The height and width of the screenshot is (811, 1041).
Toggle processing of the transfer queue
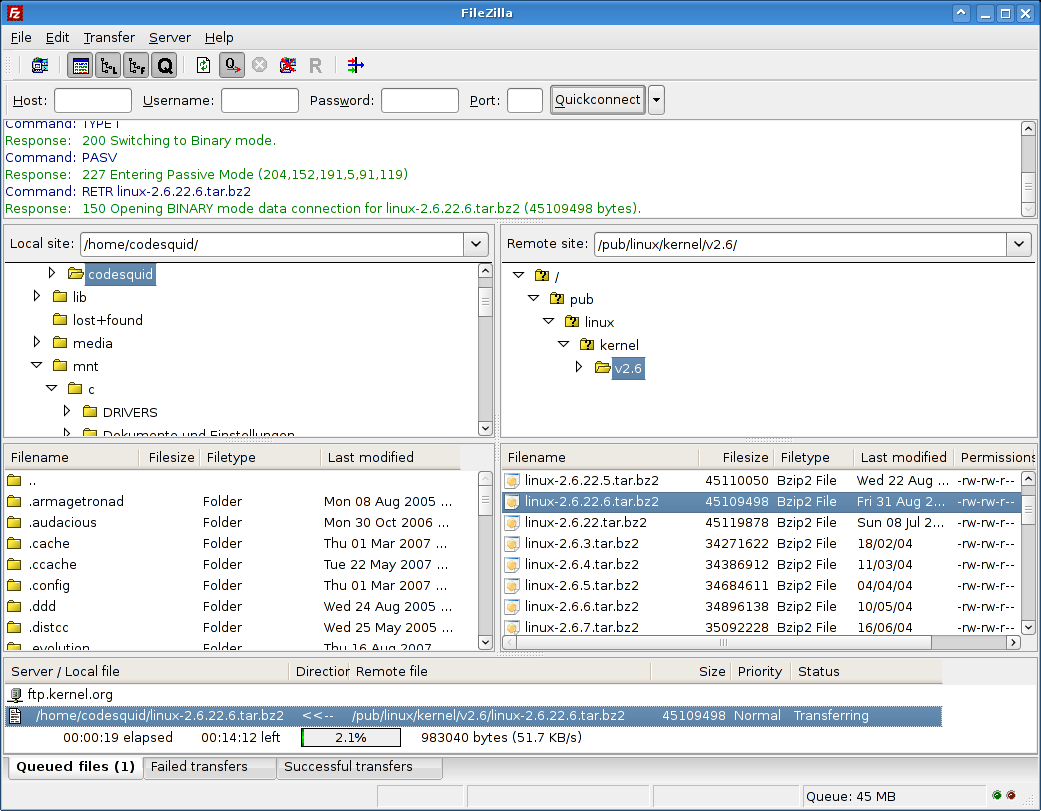(x=231, y=65)
